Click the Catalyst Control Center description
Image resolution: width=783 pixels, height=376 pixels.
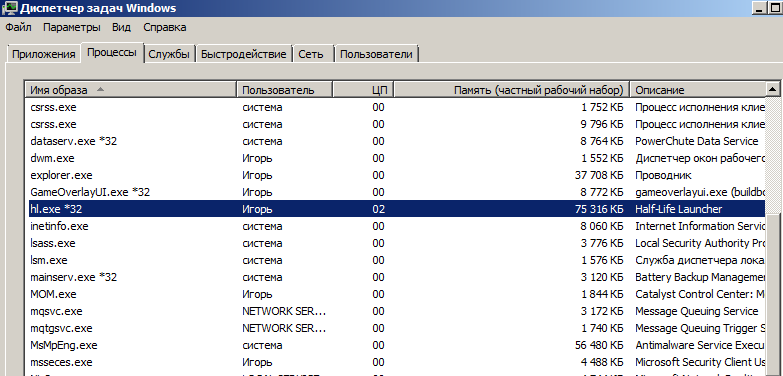click(700, 294)
